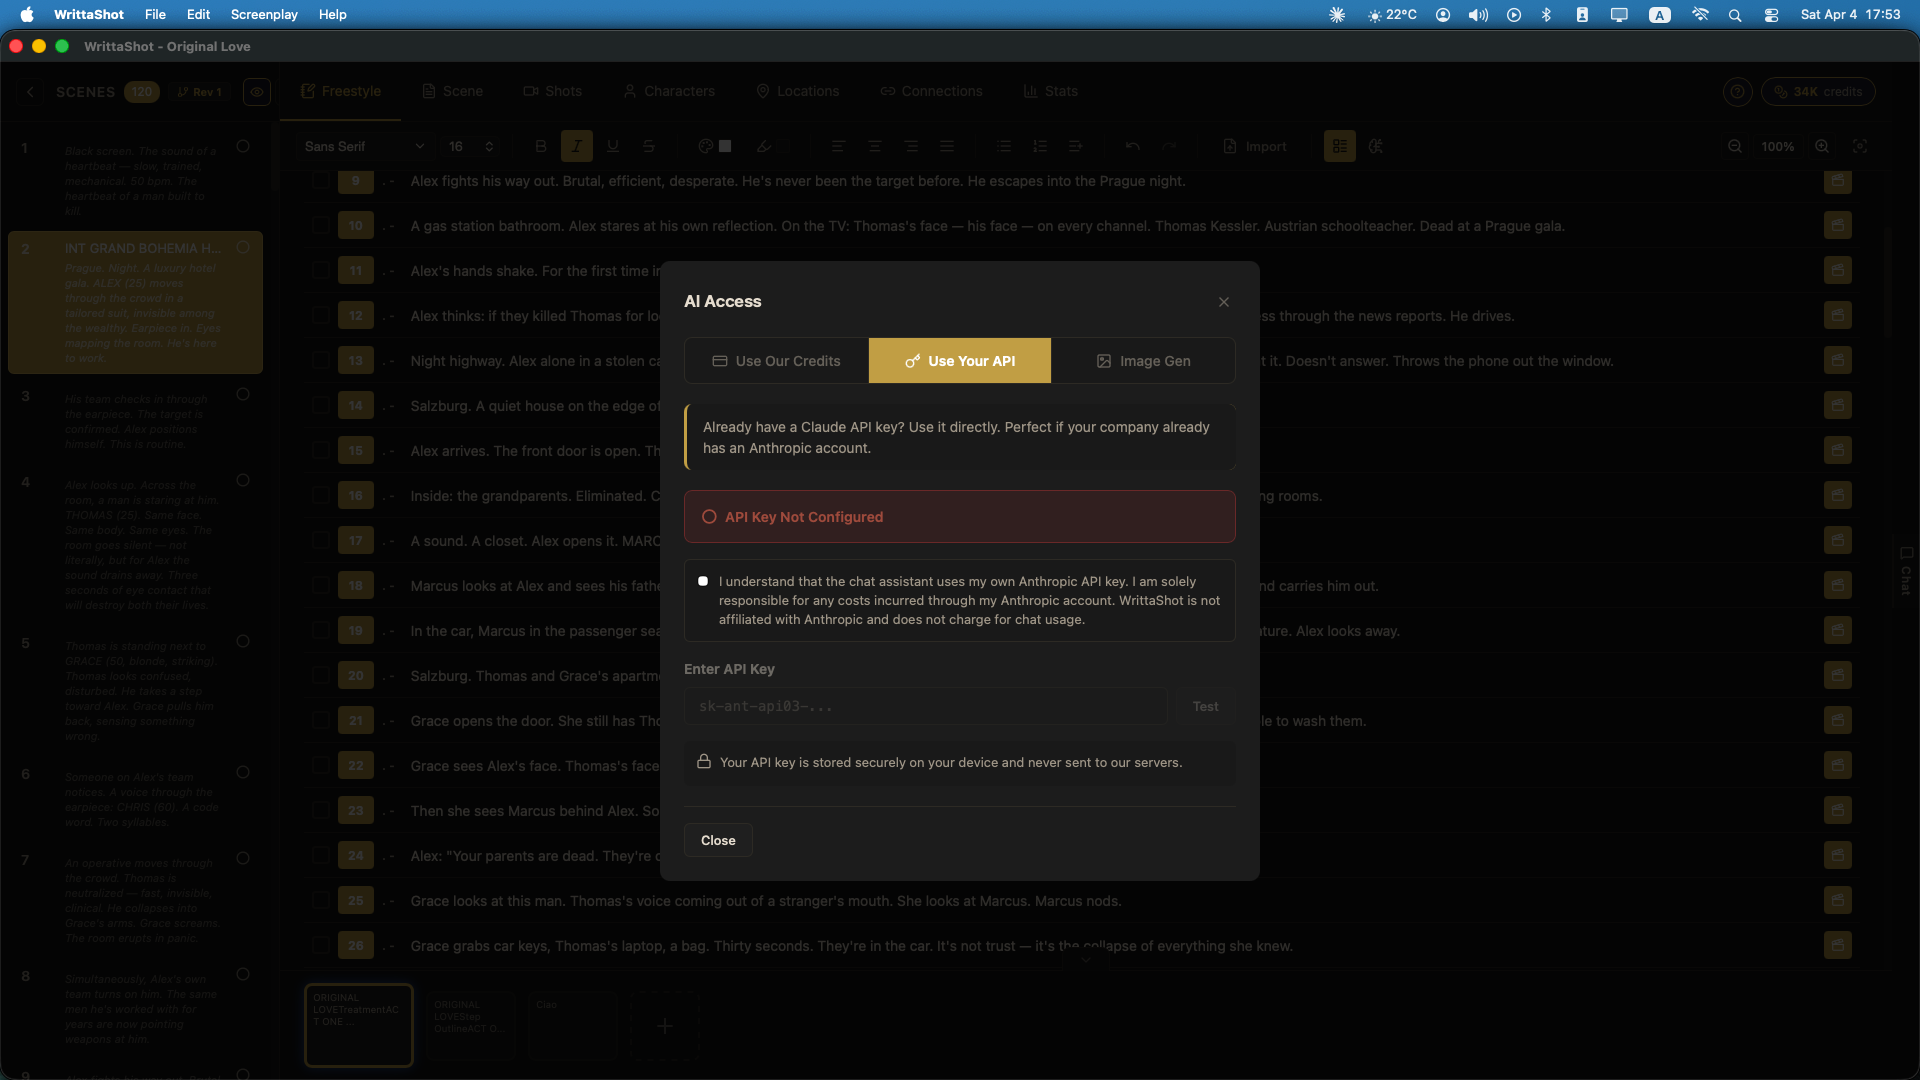Select the Shots view icon

point(530,91)
